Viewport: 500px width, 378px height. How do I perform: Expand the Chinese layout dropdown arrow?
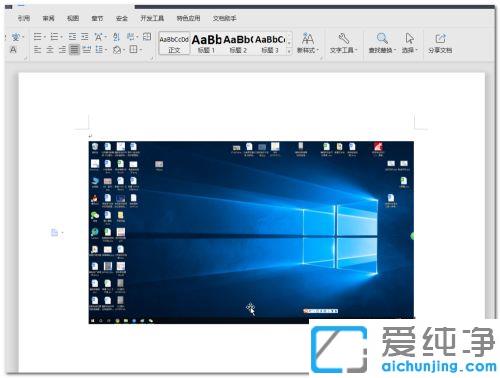pyautogui.click(x=105, y=37)
